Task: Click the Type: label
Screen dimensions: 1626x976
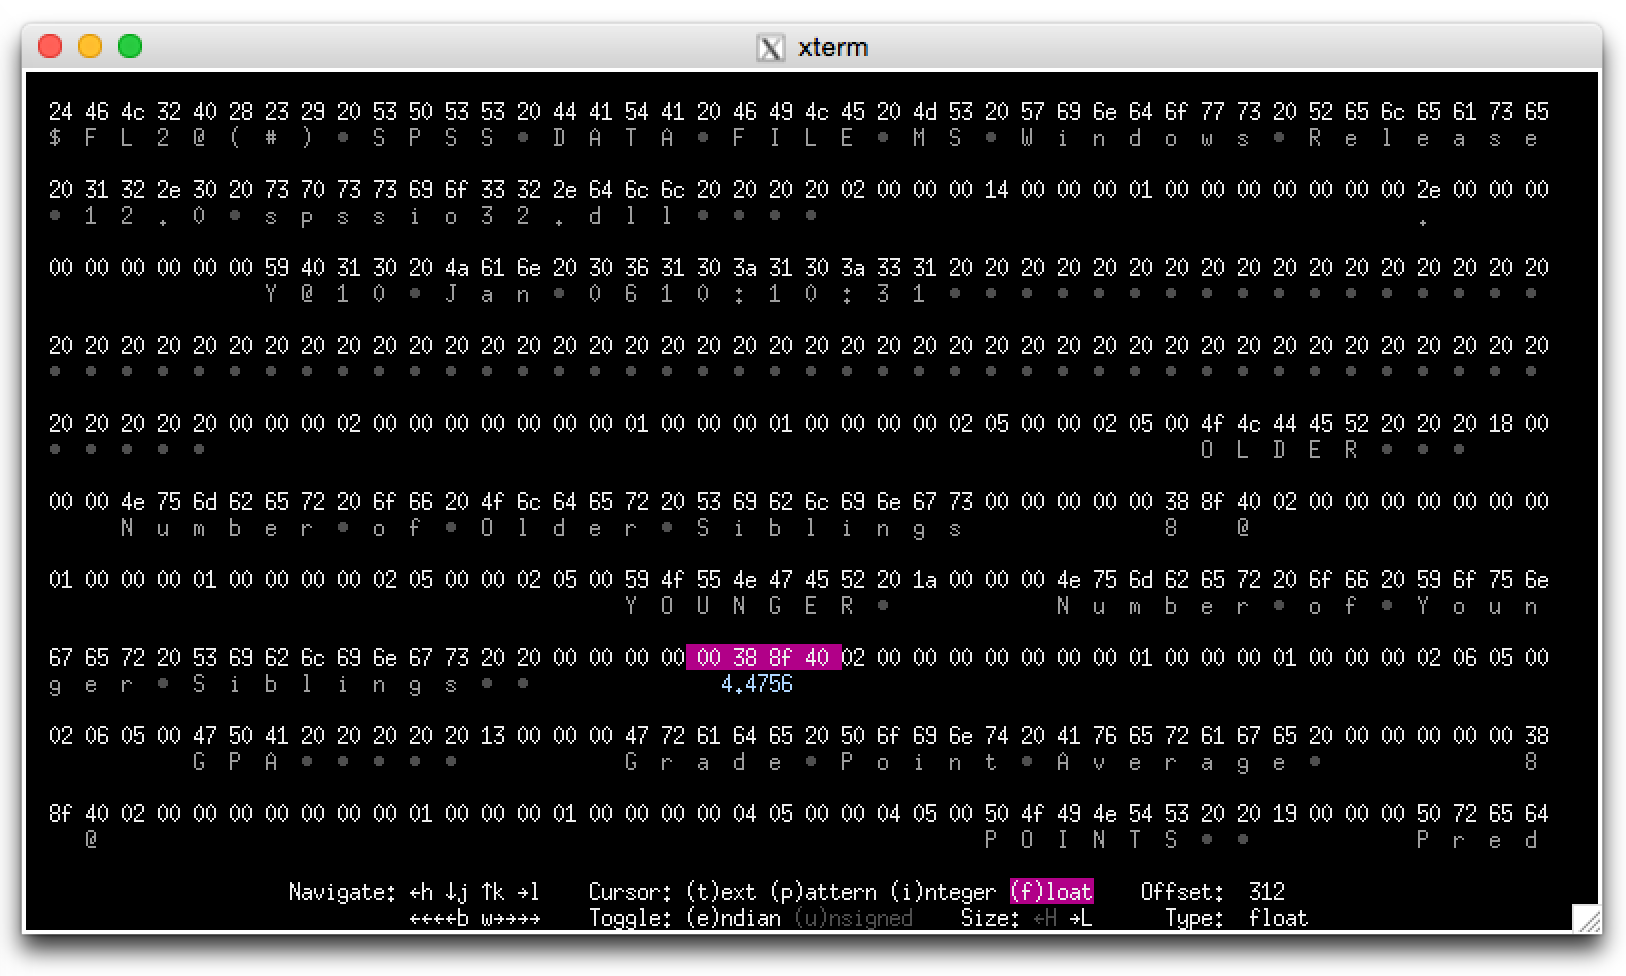Action: (x=1195, y=918)
